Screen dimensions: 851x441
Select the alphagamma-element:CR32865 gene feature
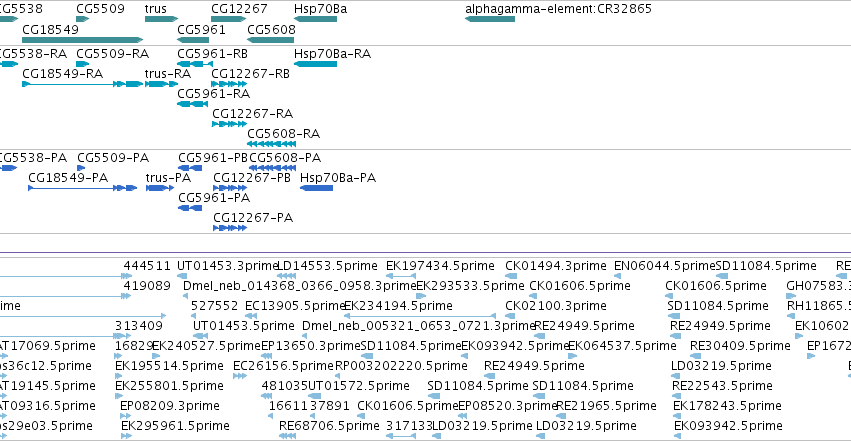490,19
